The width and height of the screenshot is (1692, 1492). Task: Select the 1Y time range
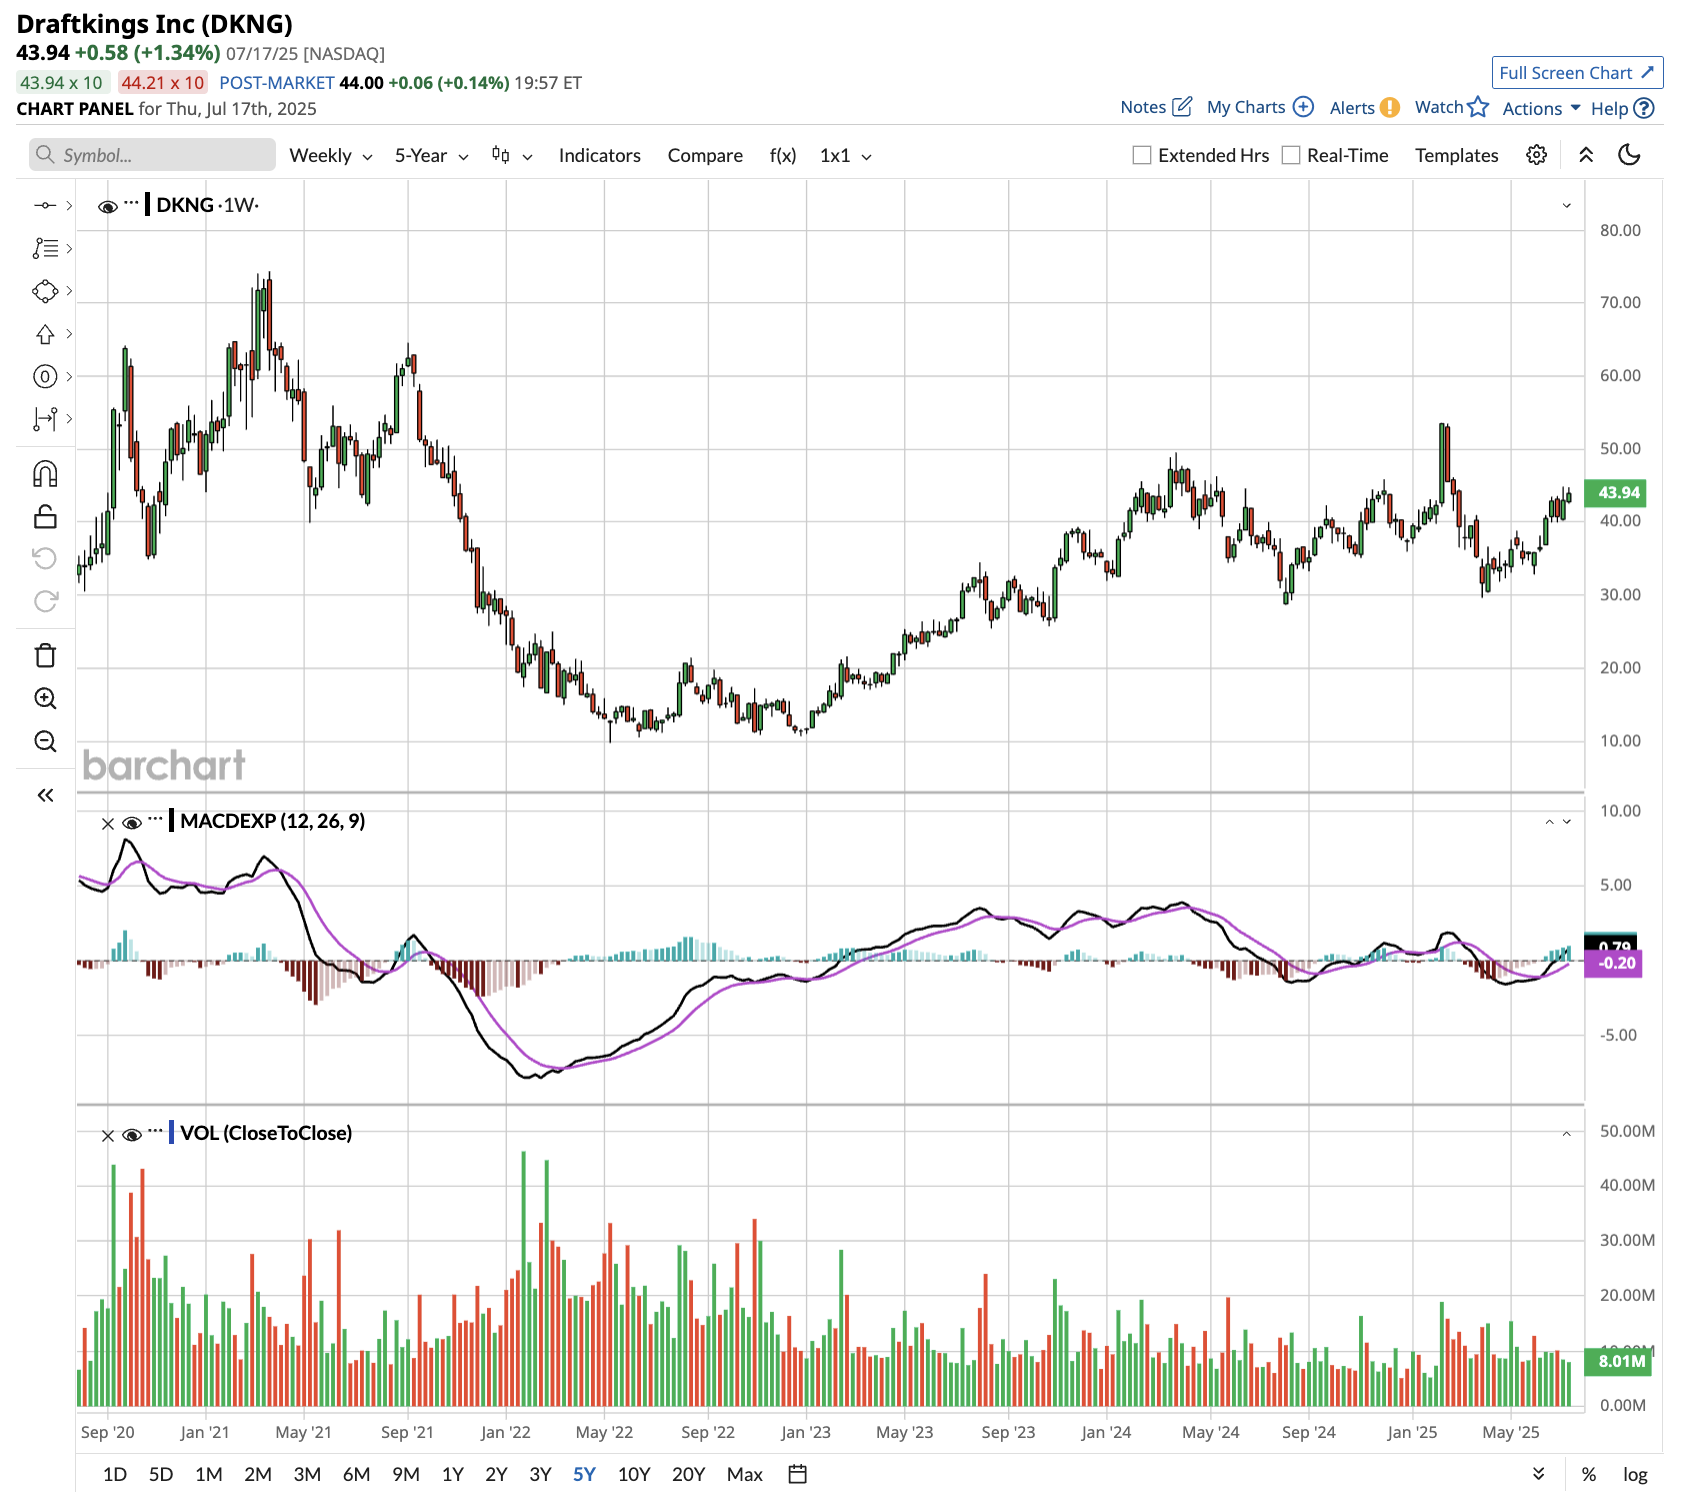[x=453, y=1474]
